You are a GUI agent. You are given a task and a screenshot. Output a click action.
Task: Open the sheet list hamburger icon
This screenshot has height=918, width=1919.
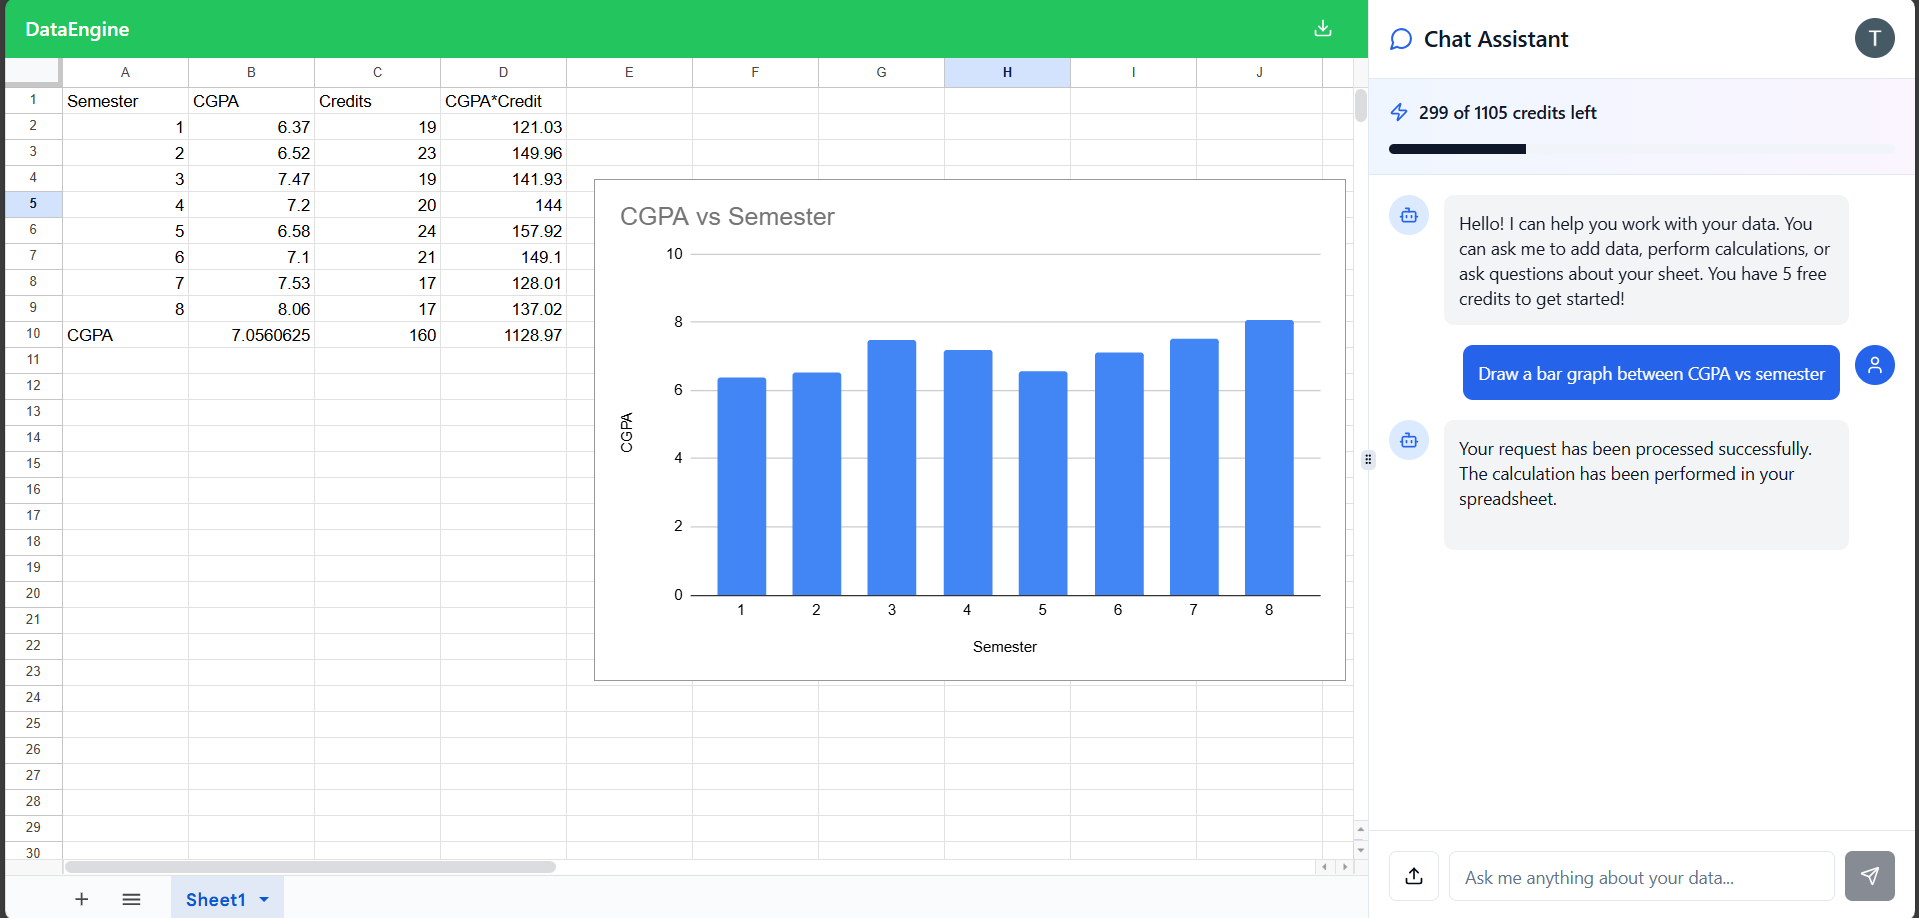[131, 899]
